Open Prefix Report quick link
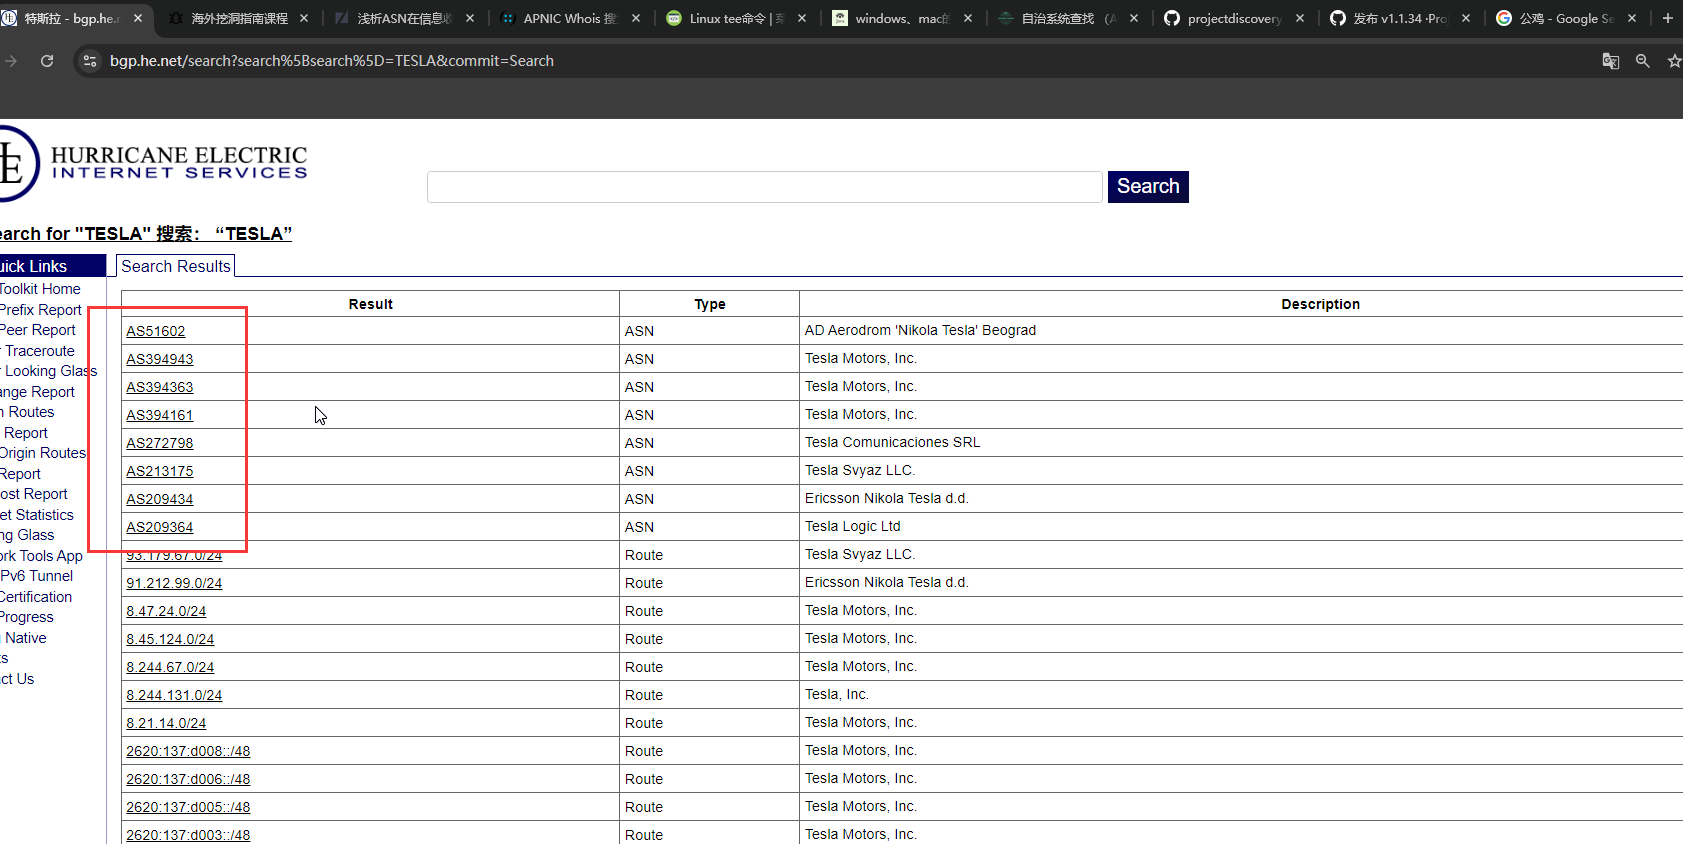Screen dimensions: 1683x844 (41, 310)
